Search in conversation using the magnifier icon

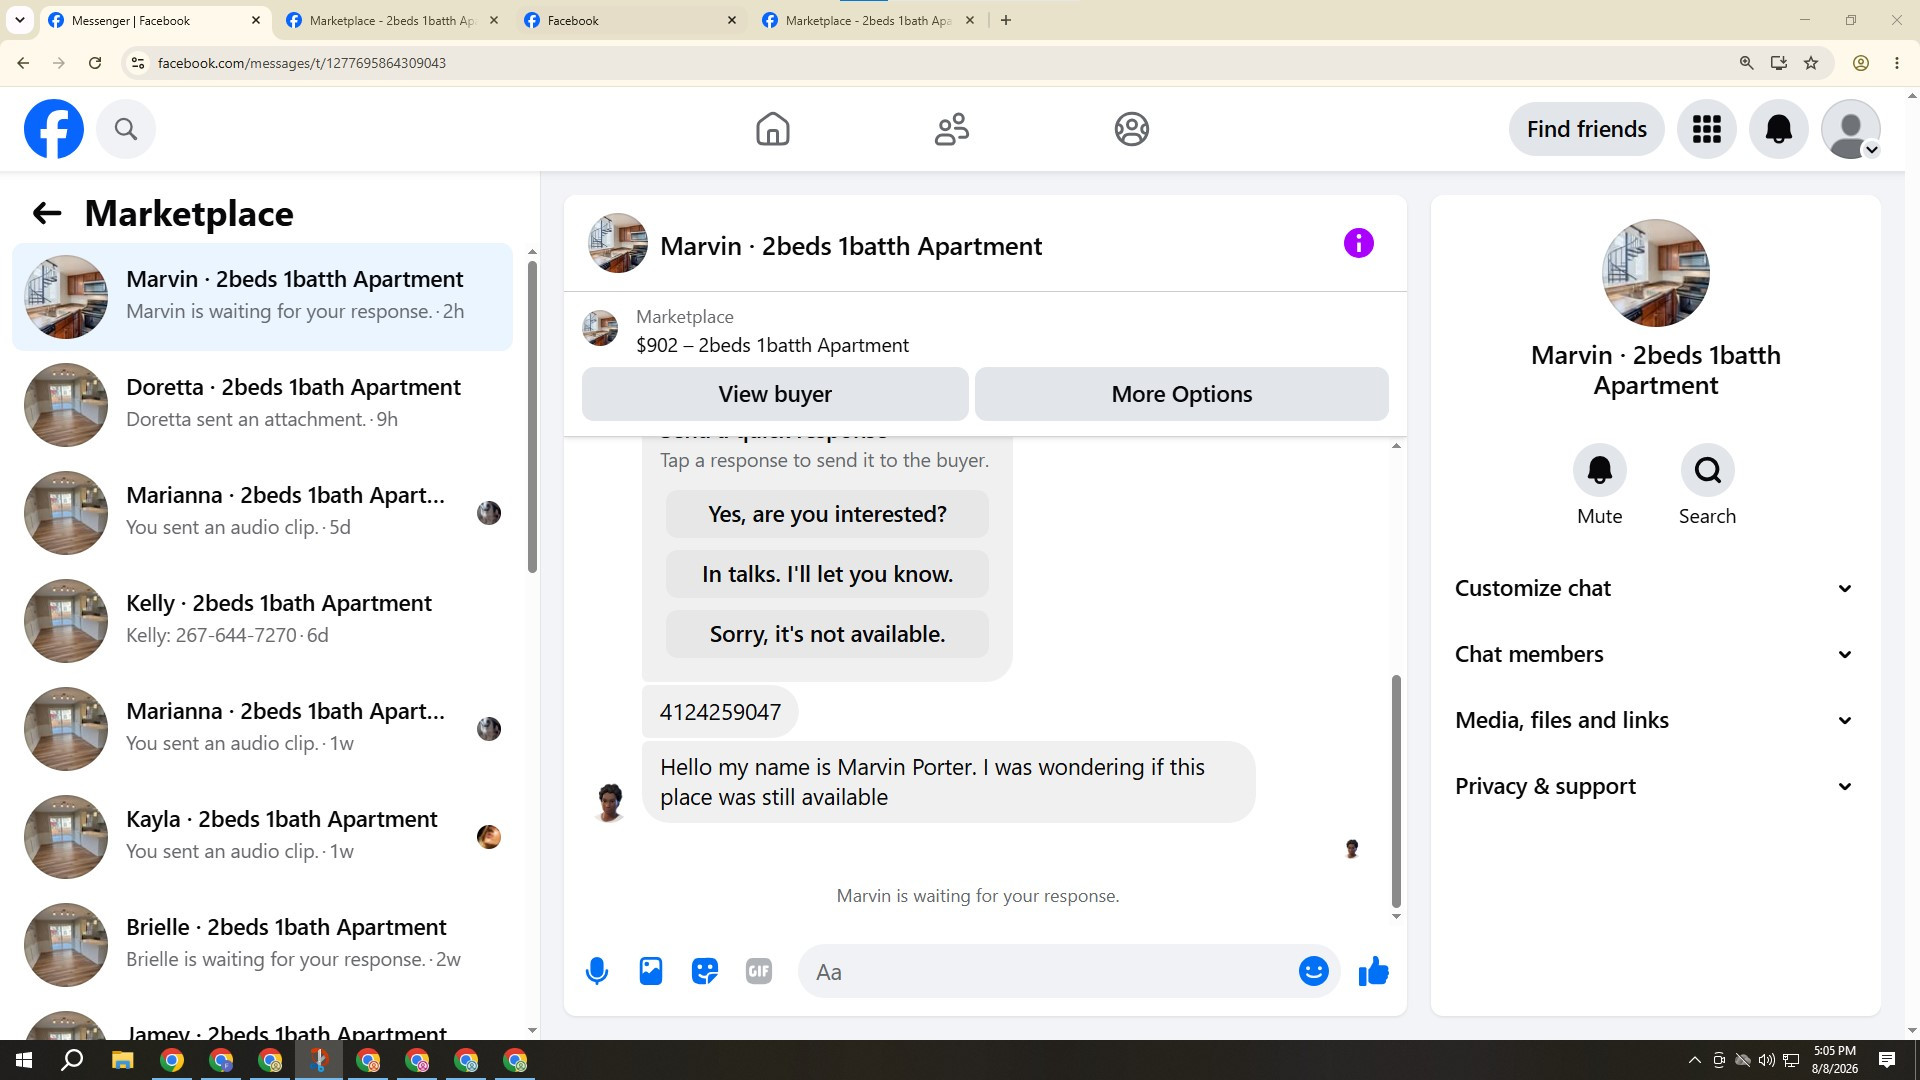point(1707,470)
